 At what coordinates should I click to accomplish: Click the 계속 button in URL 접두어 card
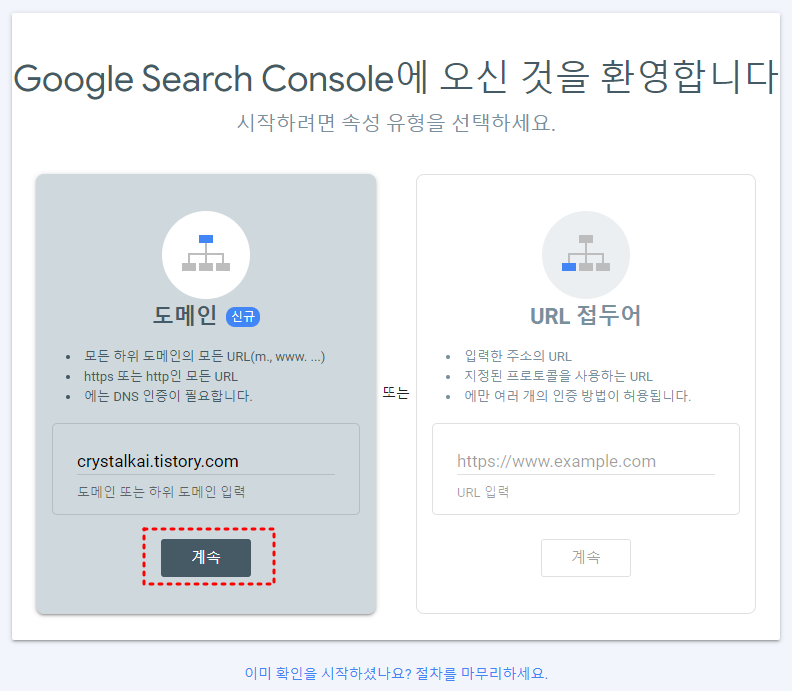coord(585,558)
